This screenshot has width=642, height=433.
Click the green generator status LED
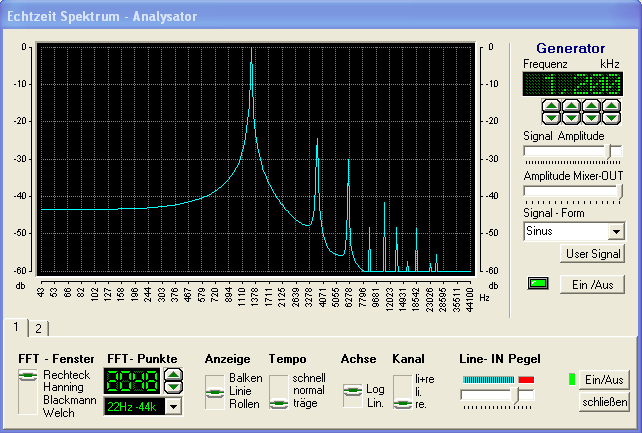539,284
